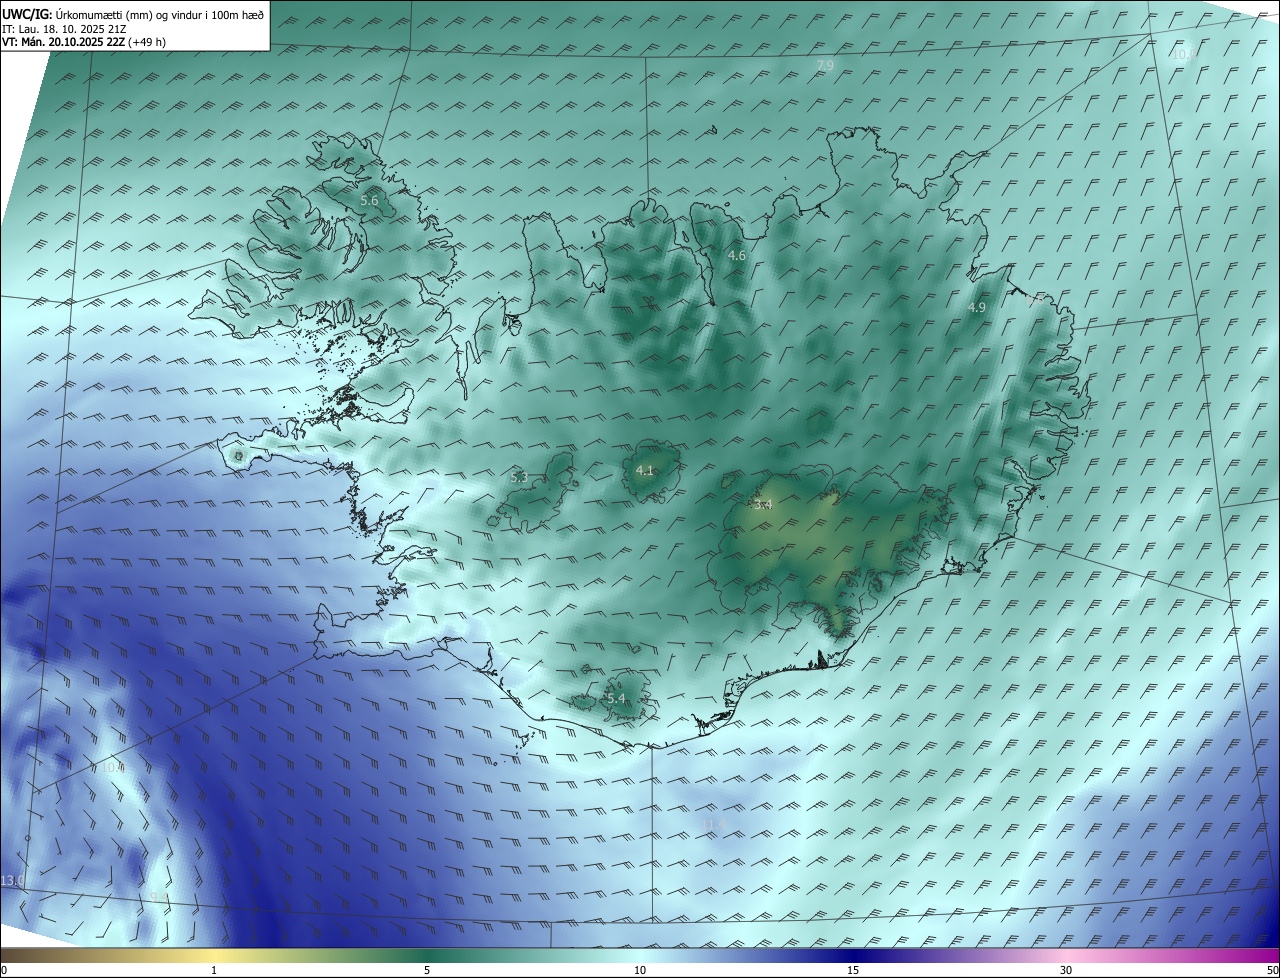Click the color scale tick label 30
This screenshot has width=1280, height=978.
[x=1066, y=970]
